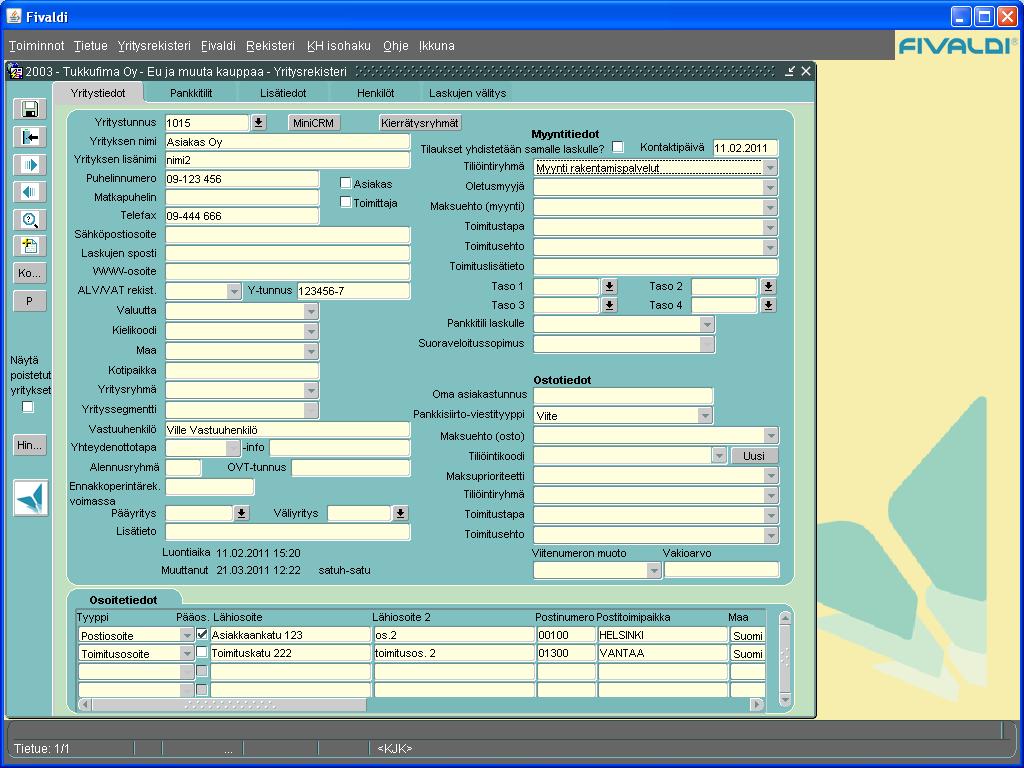
Task: Open Taso 2 lookup arrow button
Action: [768, 286]
